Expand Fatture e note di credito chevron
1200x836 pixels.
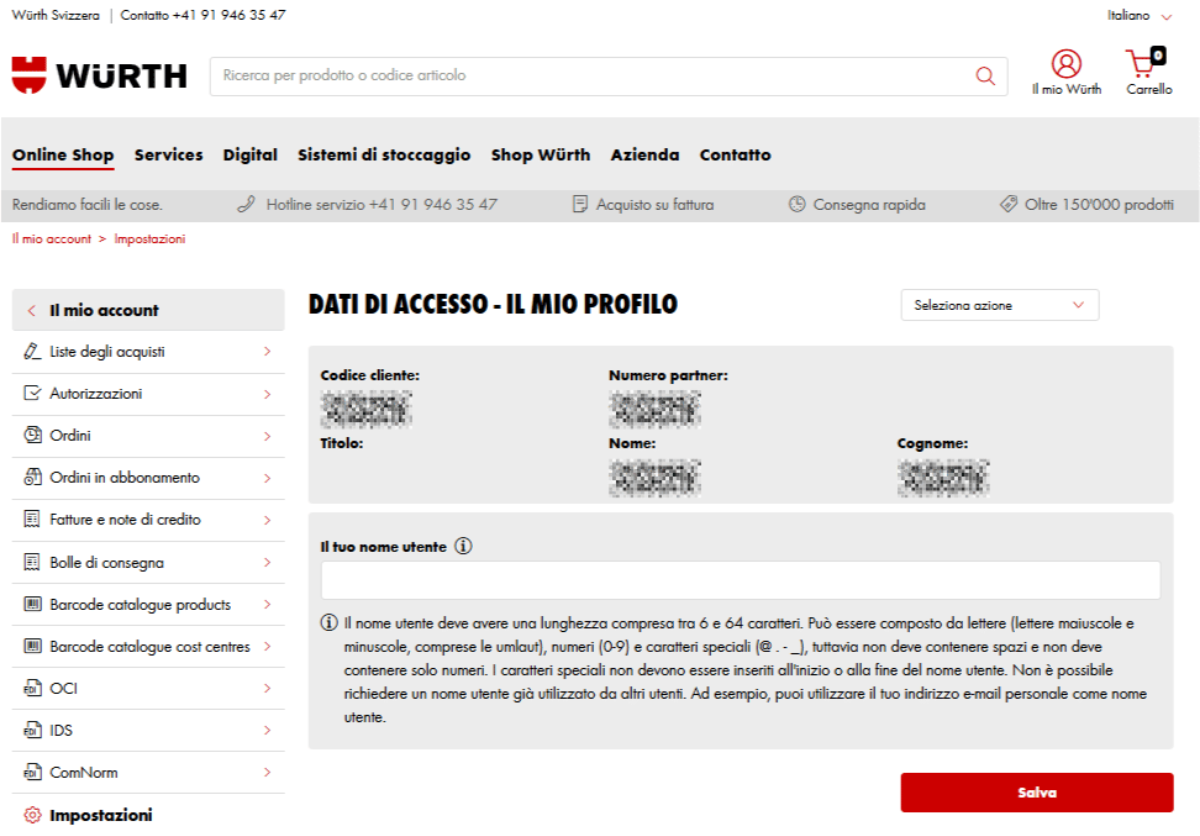pos(267,520)
